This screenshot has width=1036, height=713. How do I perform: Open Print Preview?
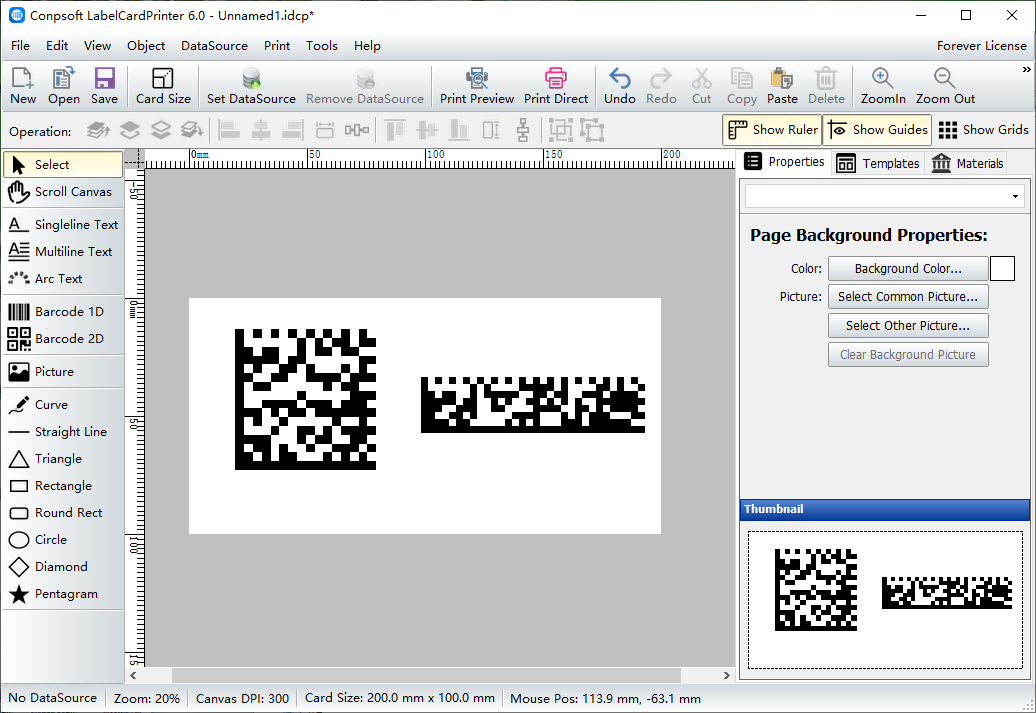point(476,86)
